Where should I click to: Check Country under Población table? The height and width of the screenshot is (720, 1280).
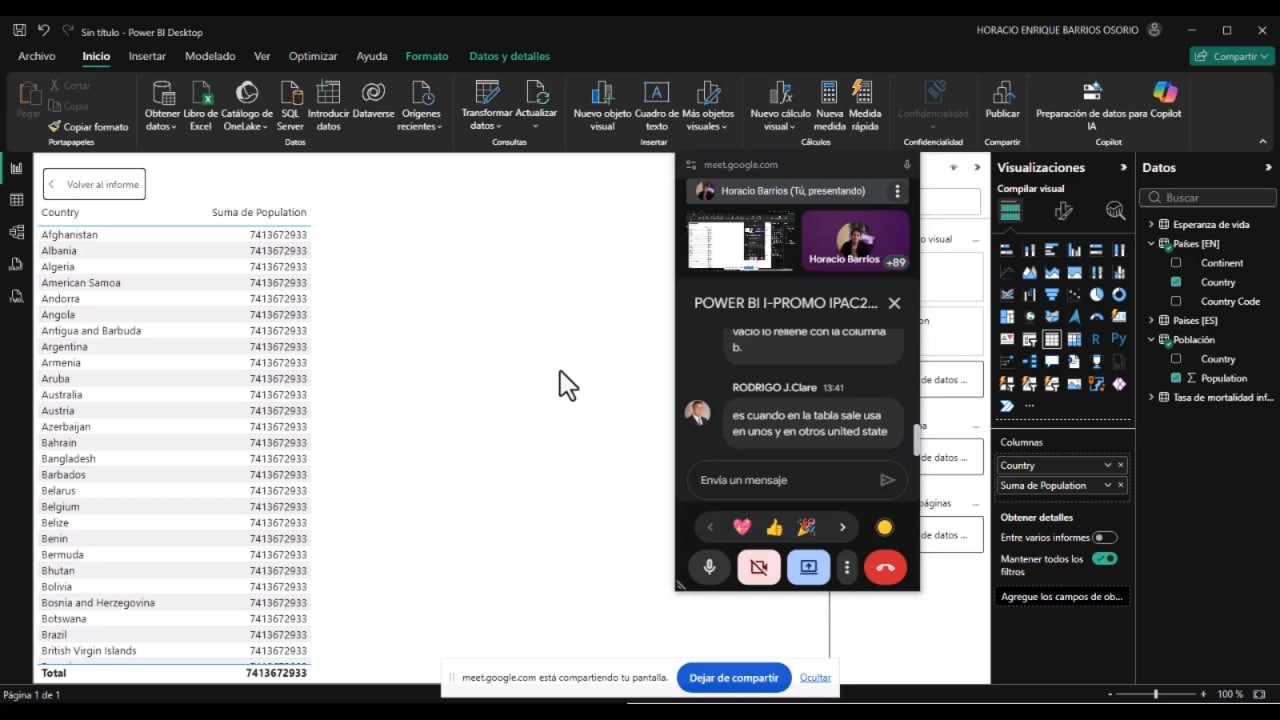pyautogui.click(x=1176, y=359)
